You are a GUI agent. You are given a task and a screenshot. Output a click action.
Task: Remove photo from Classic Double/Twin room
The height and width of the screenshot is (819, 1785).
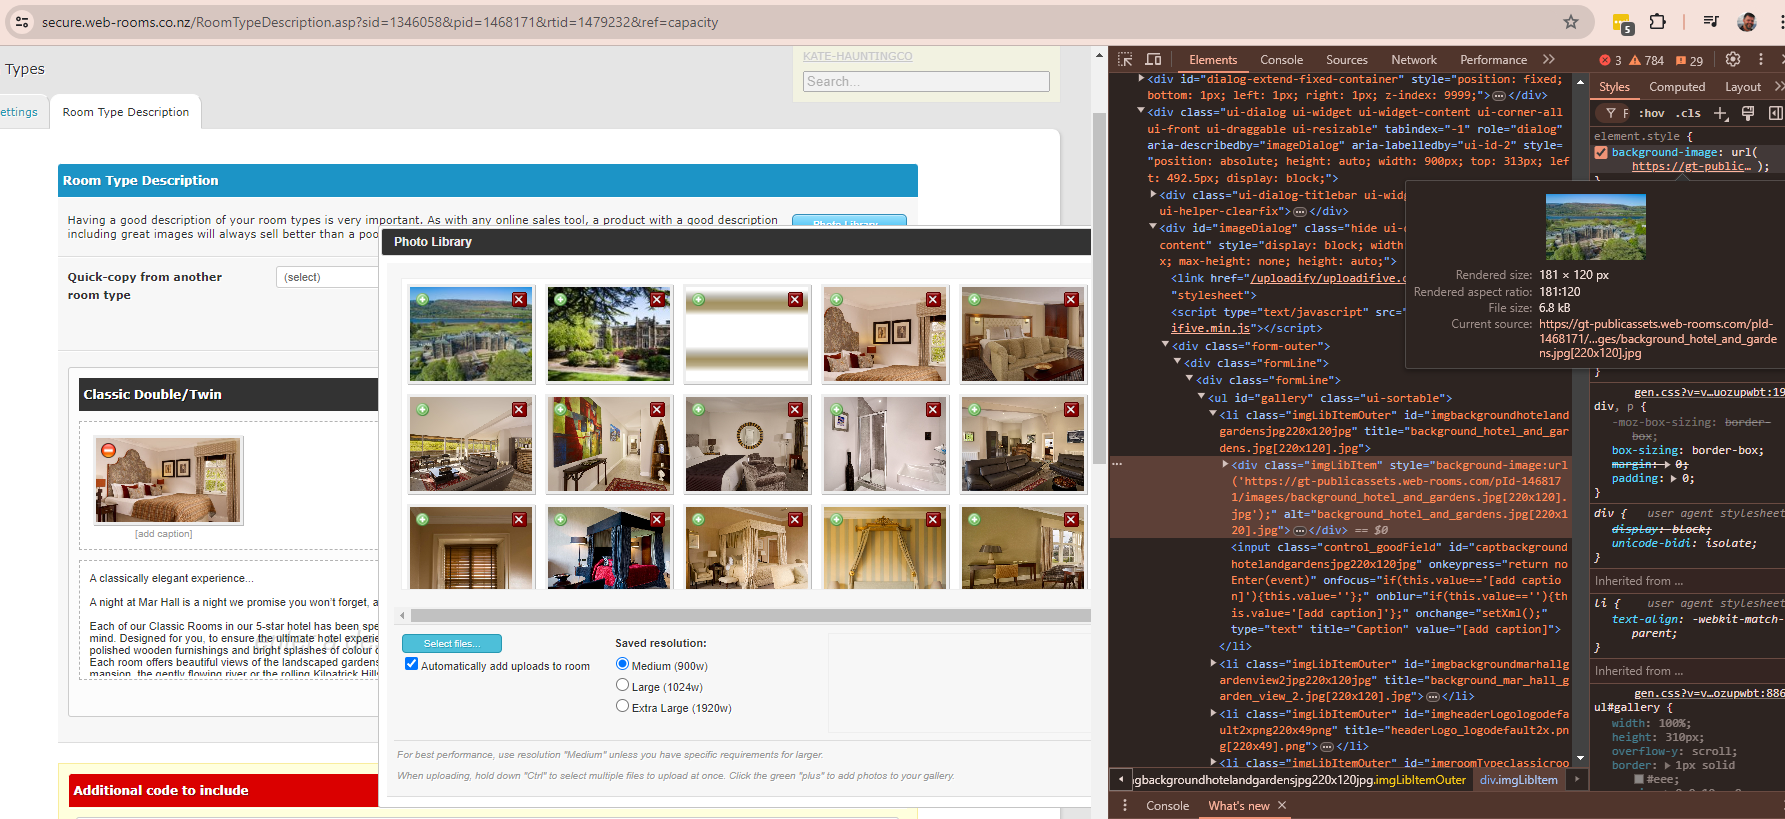(109, 451)
